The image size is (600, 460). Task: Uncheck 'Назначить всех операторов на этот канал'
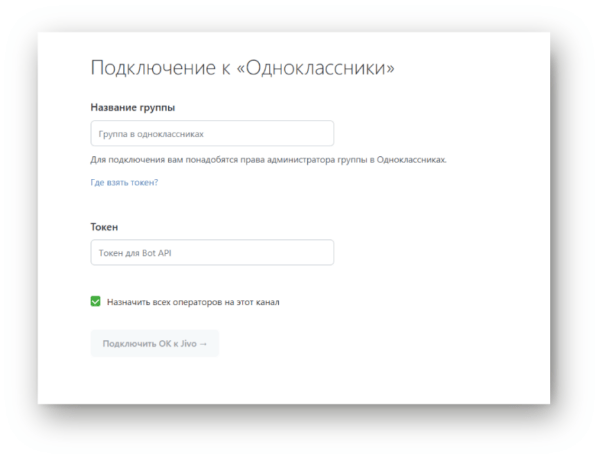click(96, 301)
